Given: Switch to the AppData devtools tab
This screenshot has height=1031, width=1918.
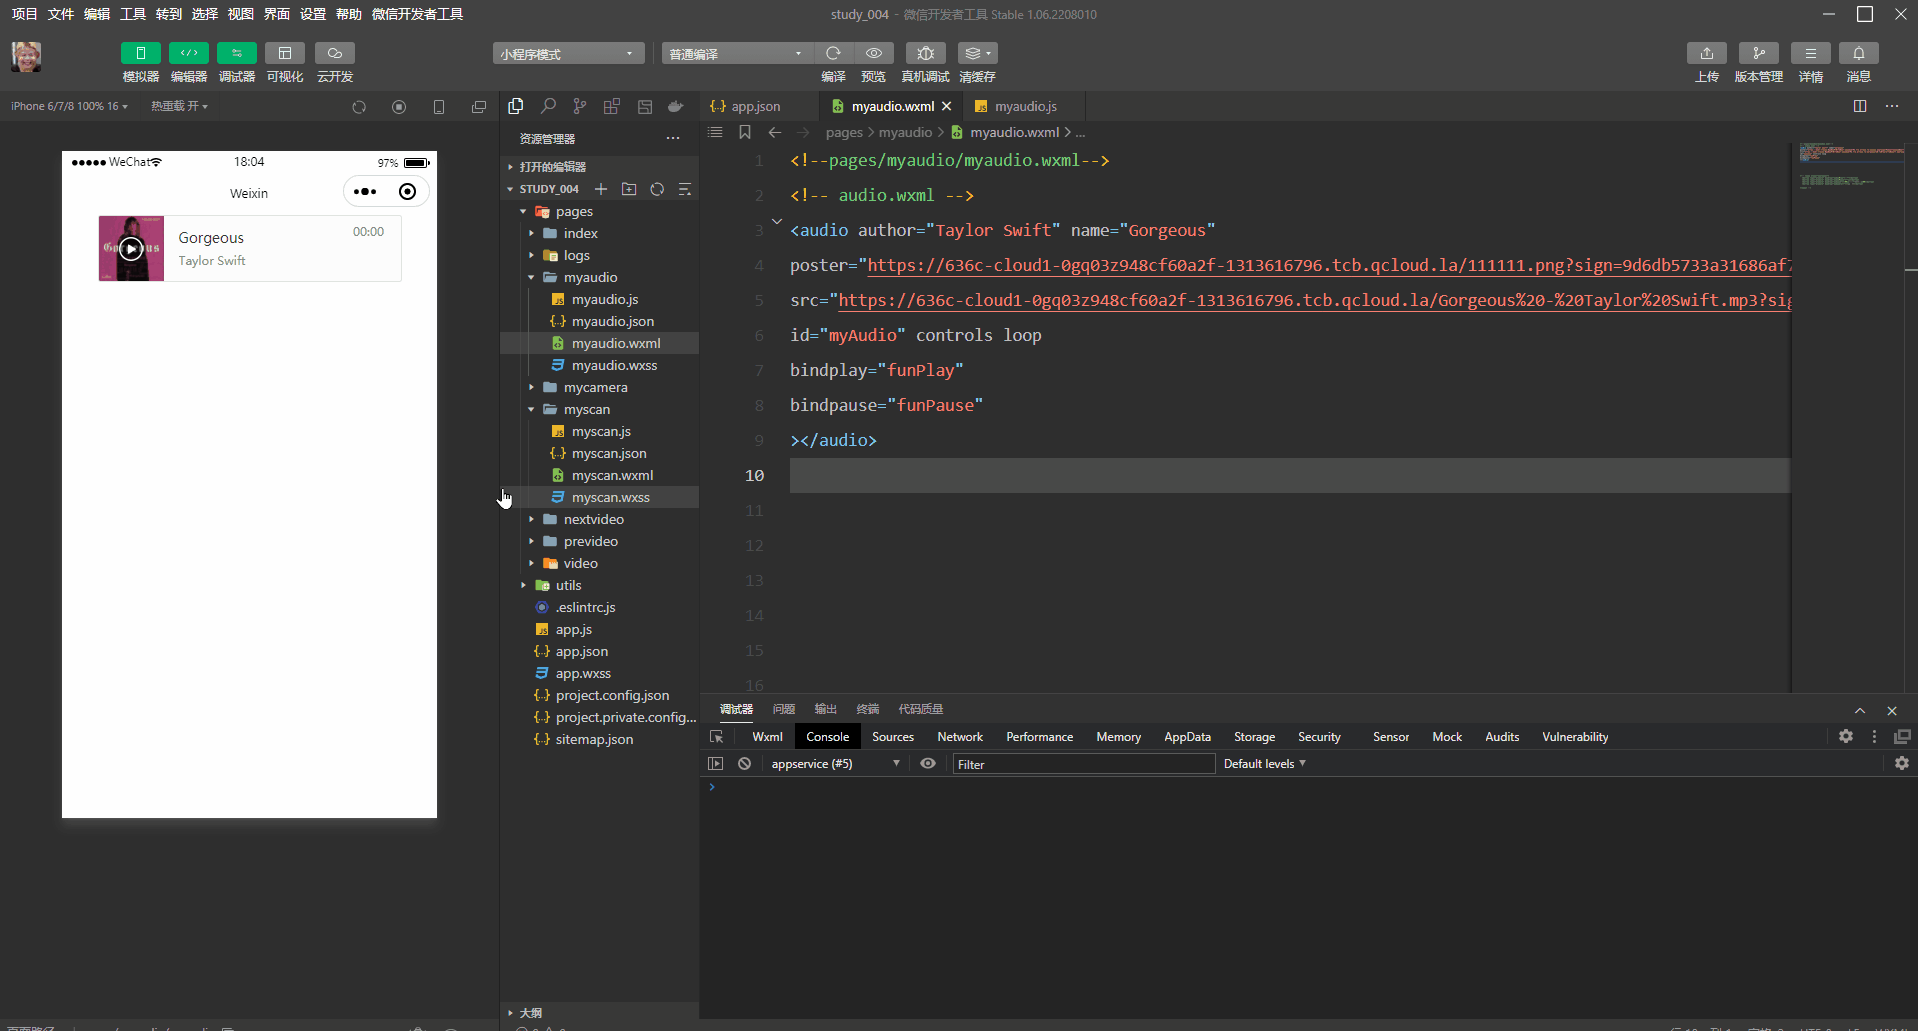Looking at the screenshot, I should [x=1187, y=737].
